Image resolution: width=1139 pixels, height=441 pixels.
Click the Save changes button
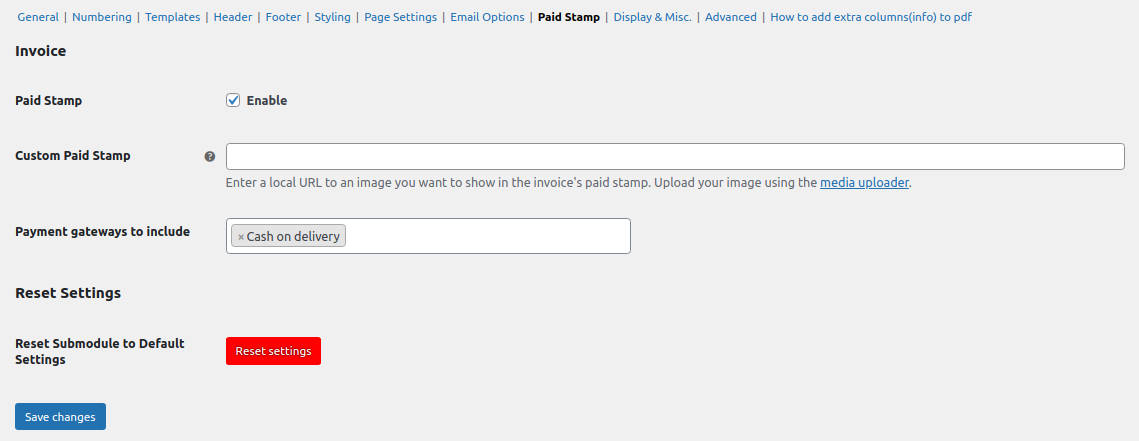(x=60, y=416)
